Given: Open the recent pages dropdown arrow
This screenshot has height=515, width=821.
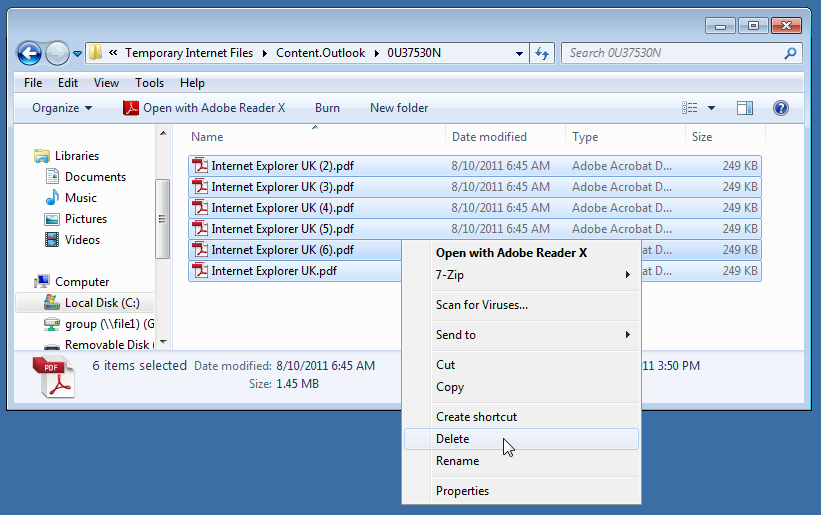Looking at the screenshot, I should pos(77,53).
